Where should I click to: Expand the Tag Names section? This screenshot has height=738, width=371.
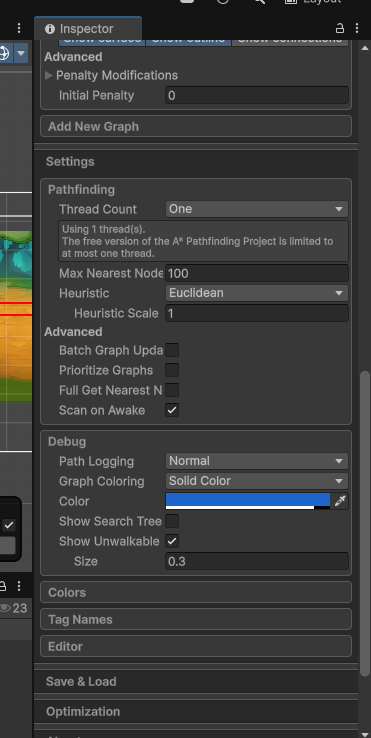pos(196,619)
